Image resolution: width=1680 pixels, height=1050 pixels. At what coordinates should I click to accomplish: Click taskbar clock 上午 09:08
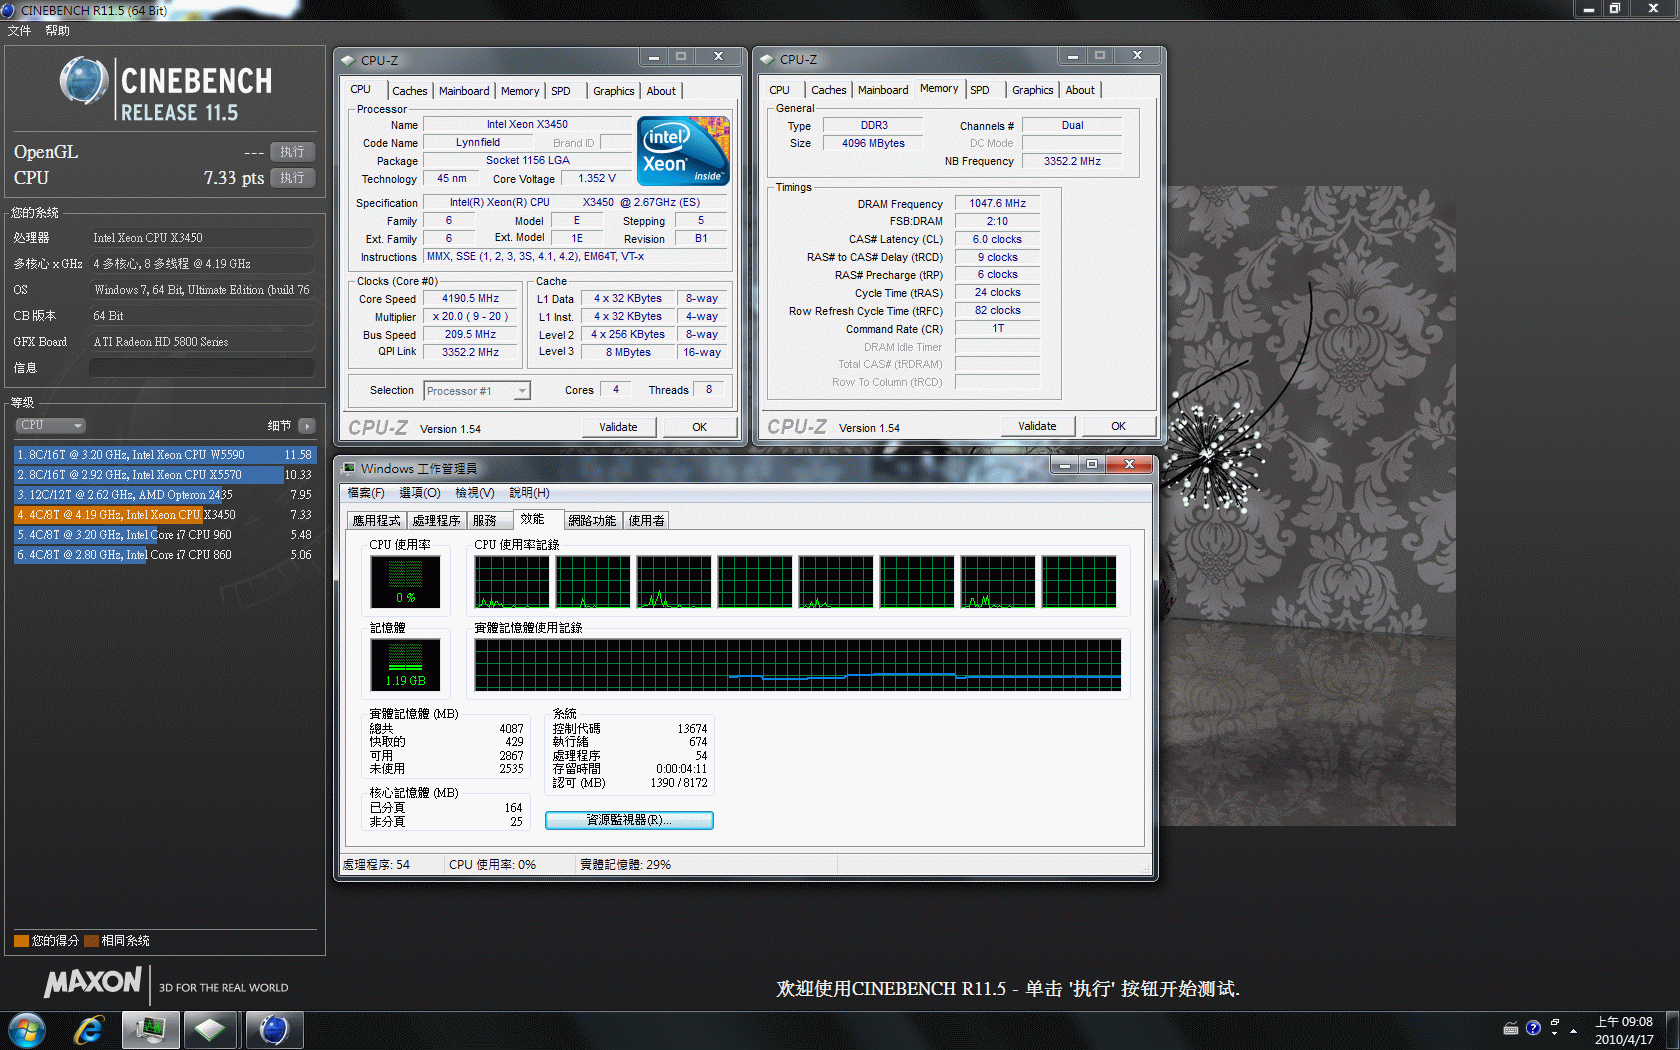[x=1624, y=1022]
